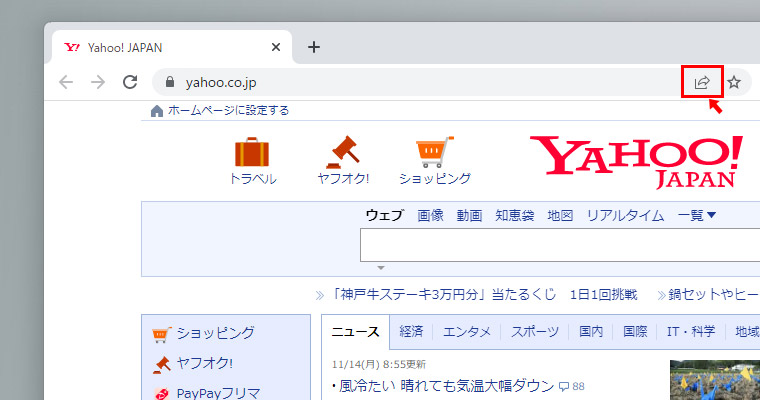
Task: Click the lock icon beside yahoo.co.jp
Action: 170,82
